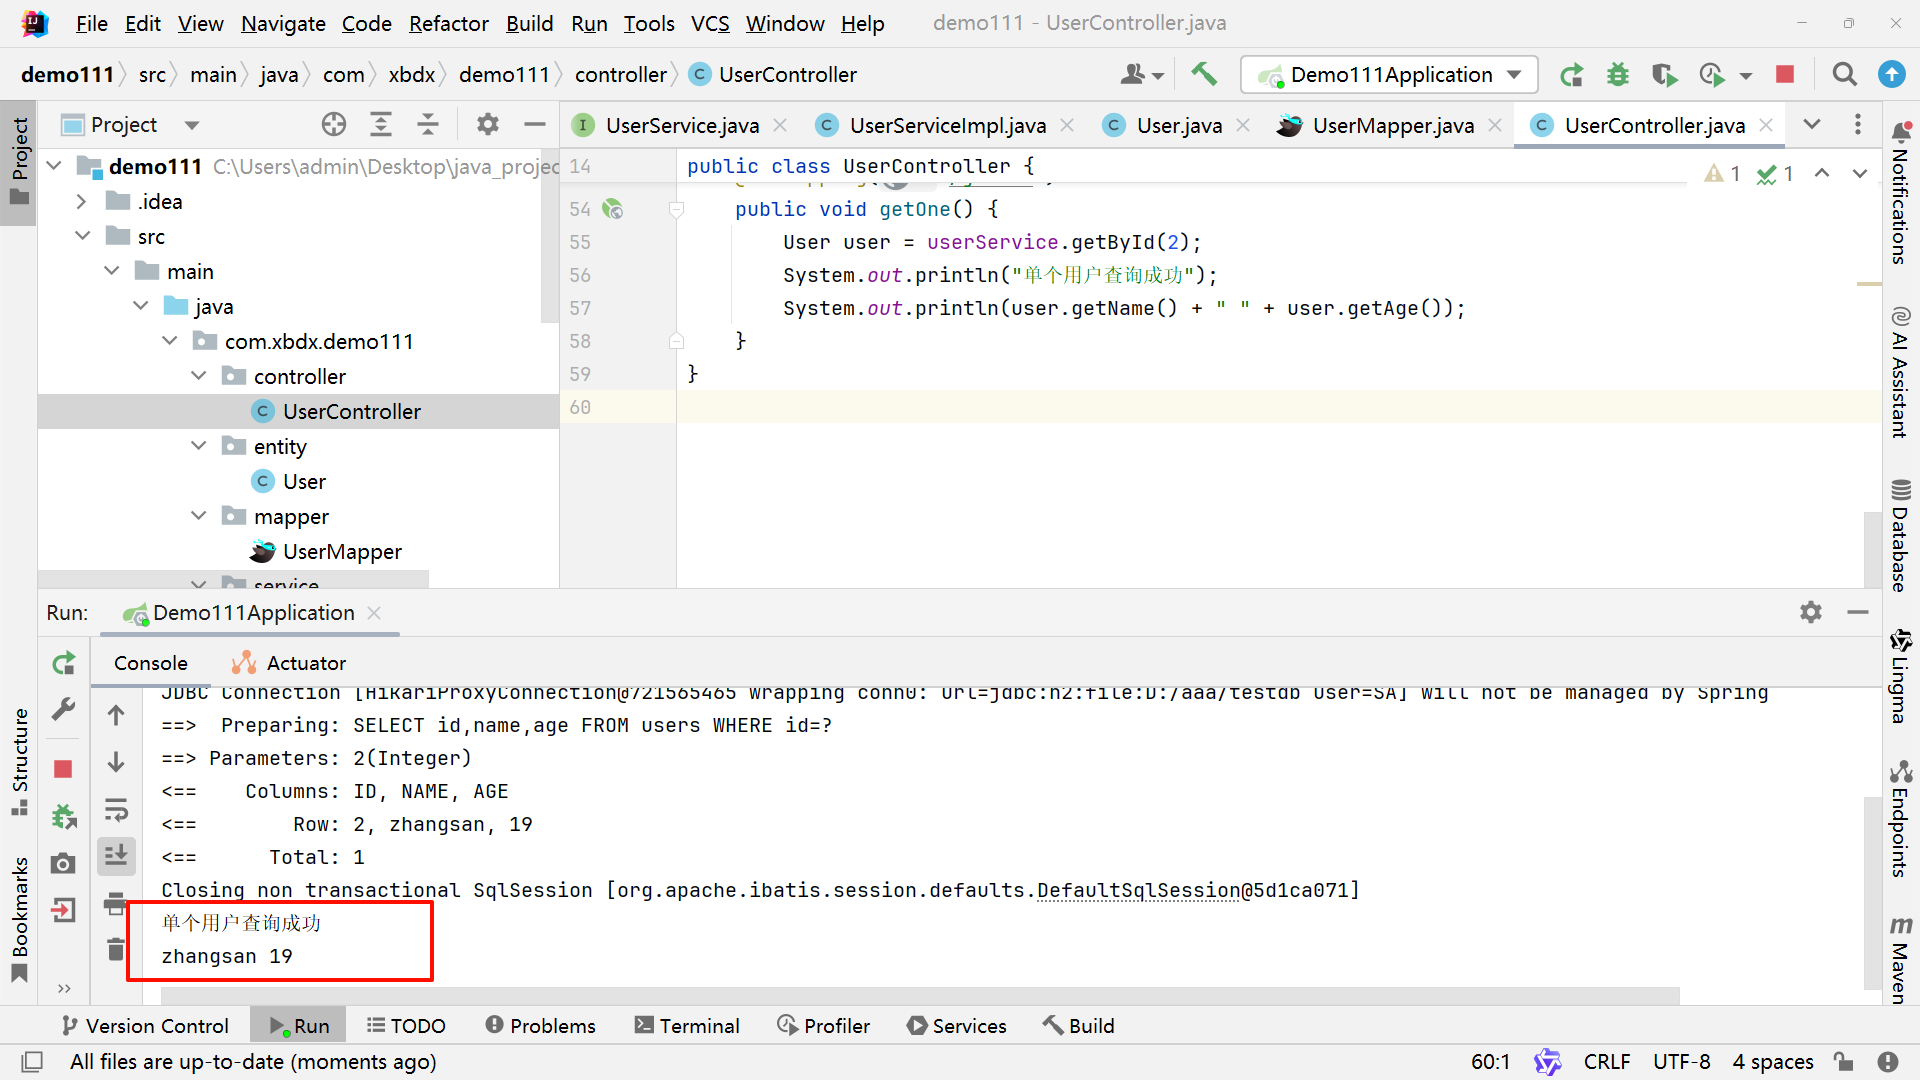Click the run gutter icon on line 54
This screenshot has height=1080, width=1920.
tap(612, 209)
